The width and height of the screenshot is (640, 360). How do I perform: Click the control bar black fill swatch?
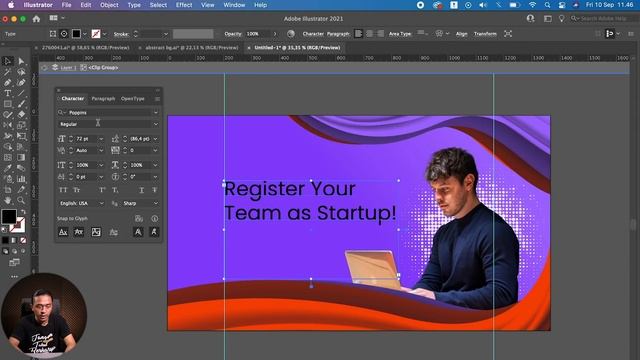pyautogui.click(x=76, y=34)
